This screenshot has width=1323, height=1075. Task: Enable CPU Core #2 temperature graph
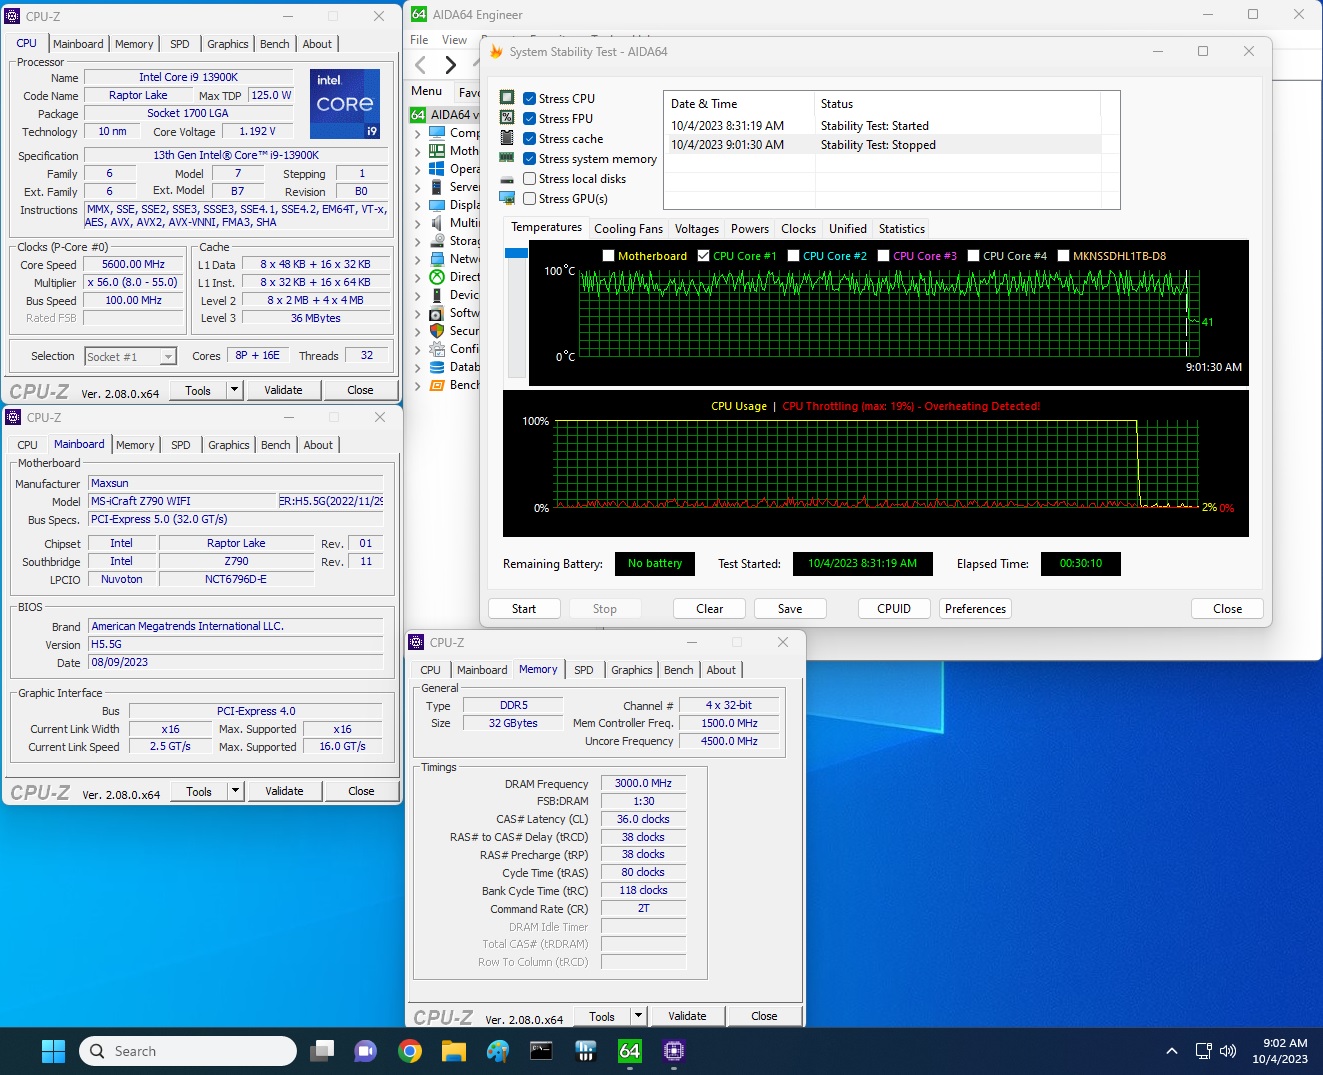(x=793, y=256)
